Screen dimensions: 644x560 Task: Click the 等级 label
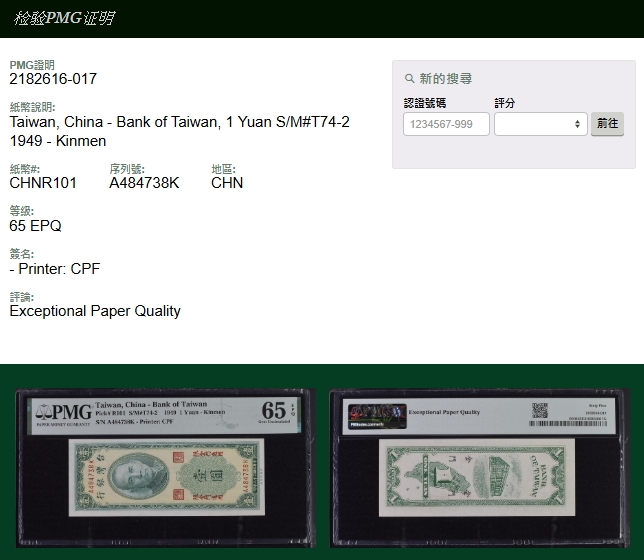pyautogui.click(x=21, y=211)
